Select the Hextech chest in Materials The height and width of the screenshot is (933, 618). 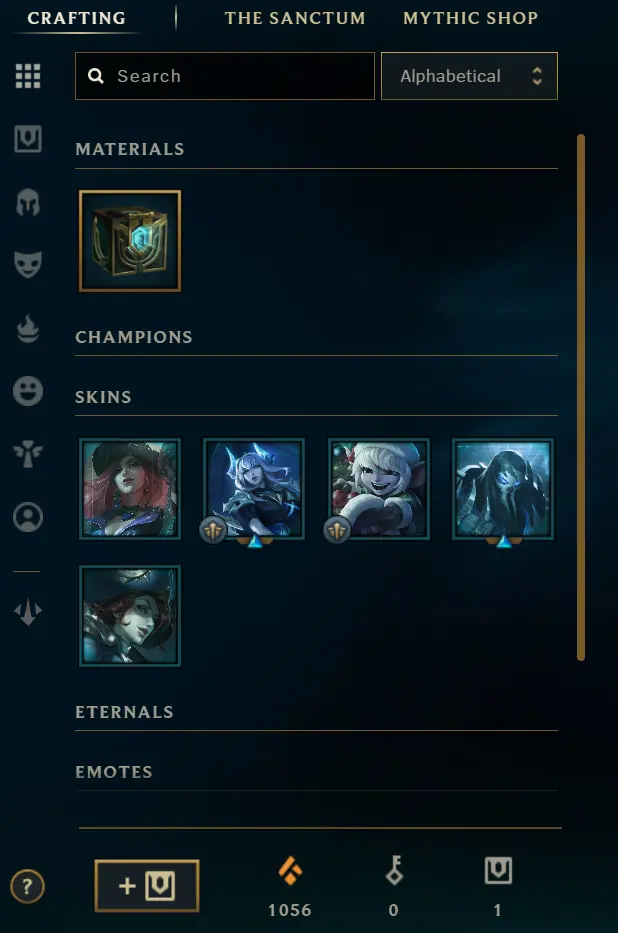130,241
